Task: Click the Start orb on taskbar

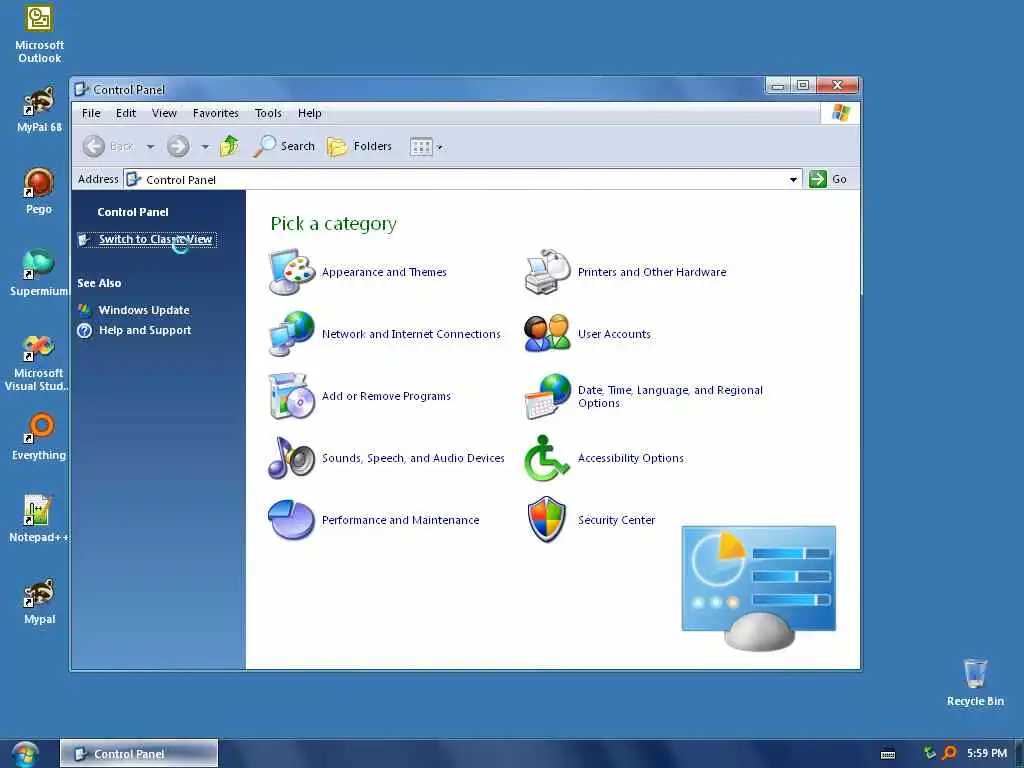Action: [x=25, y=754]
